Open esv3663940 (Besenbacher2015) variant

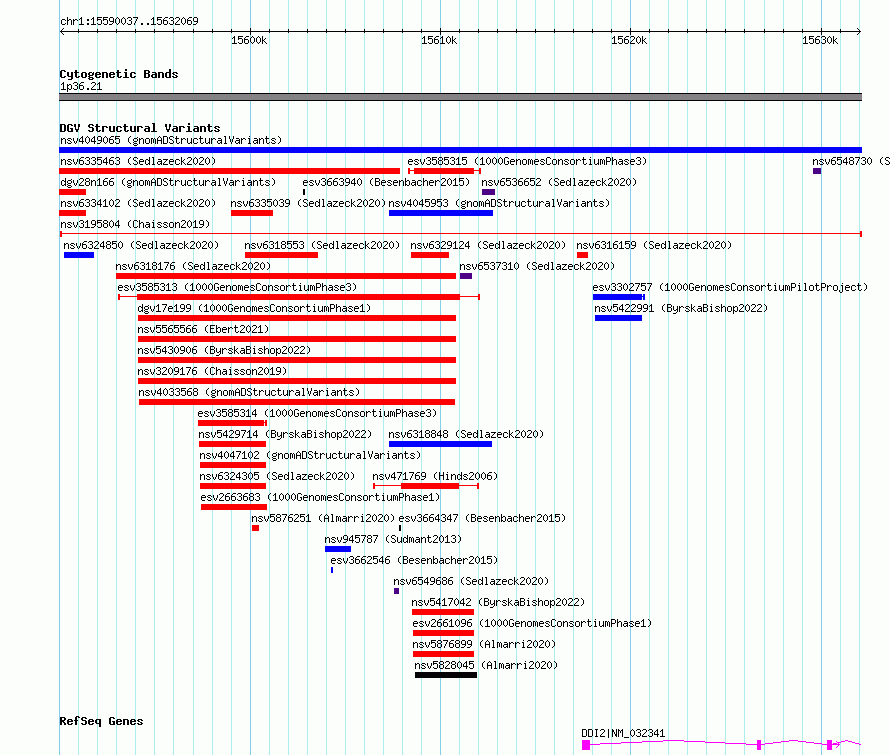tap(386, 182)
